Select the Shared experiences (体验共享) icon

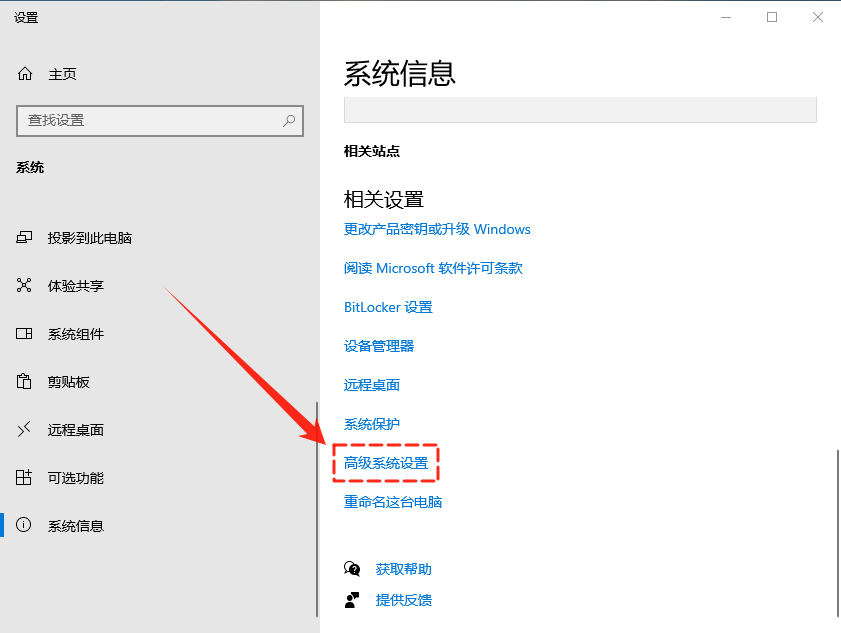[25, 286]
